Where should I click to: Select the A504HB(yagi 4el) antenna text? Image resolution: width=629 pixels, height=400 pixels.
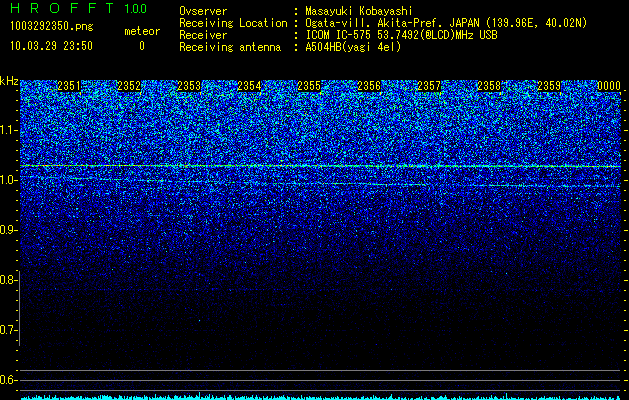point(353,47)
